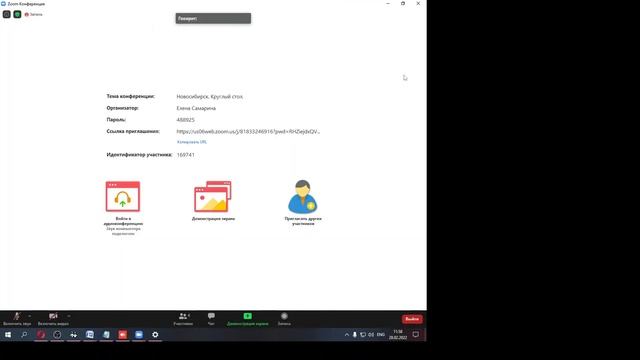This screenshot has height=360, width=640.
Task: Click the password value 488925
Action: click(x=185, y=120)
